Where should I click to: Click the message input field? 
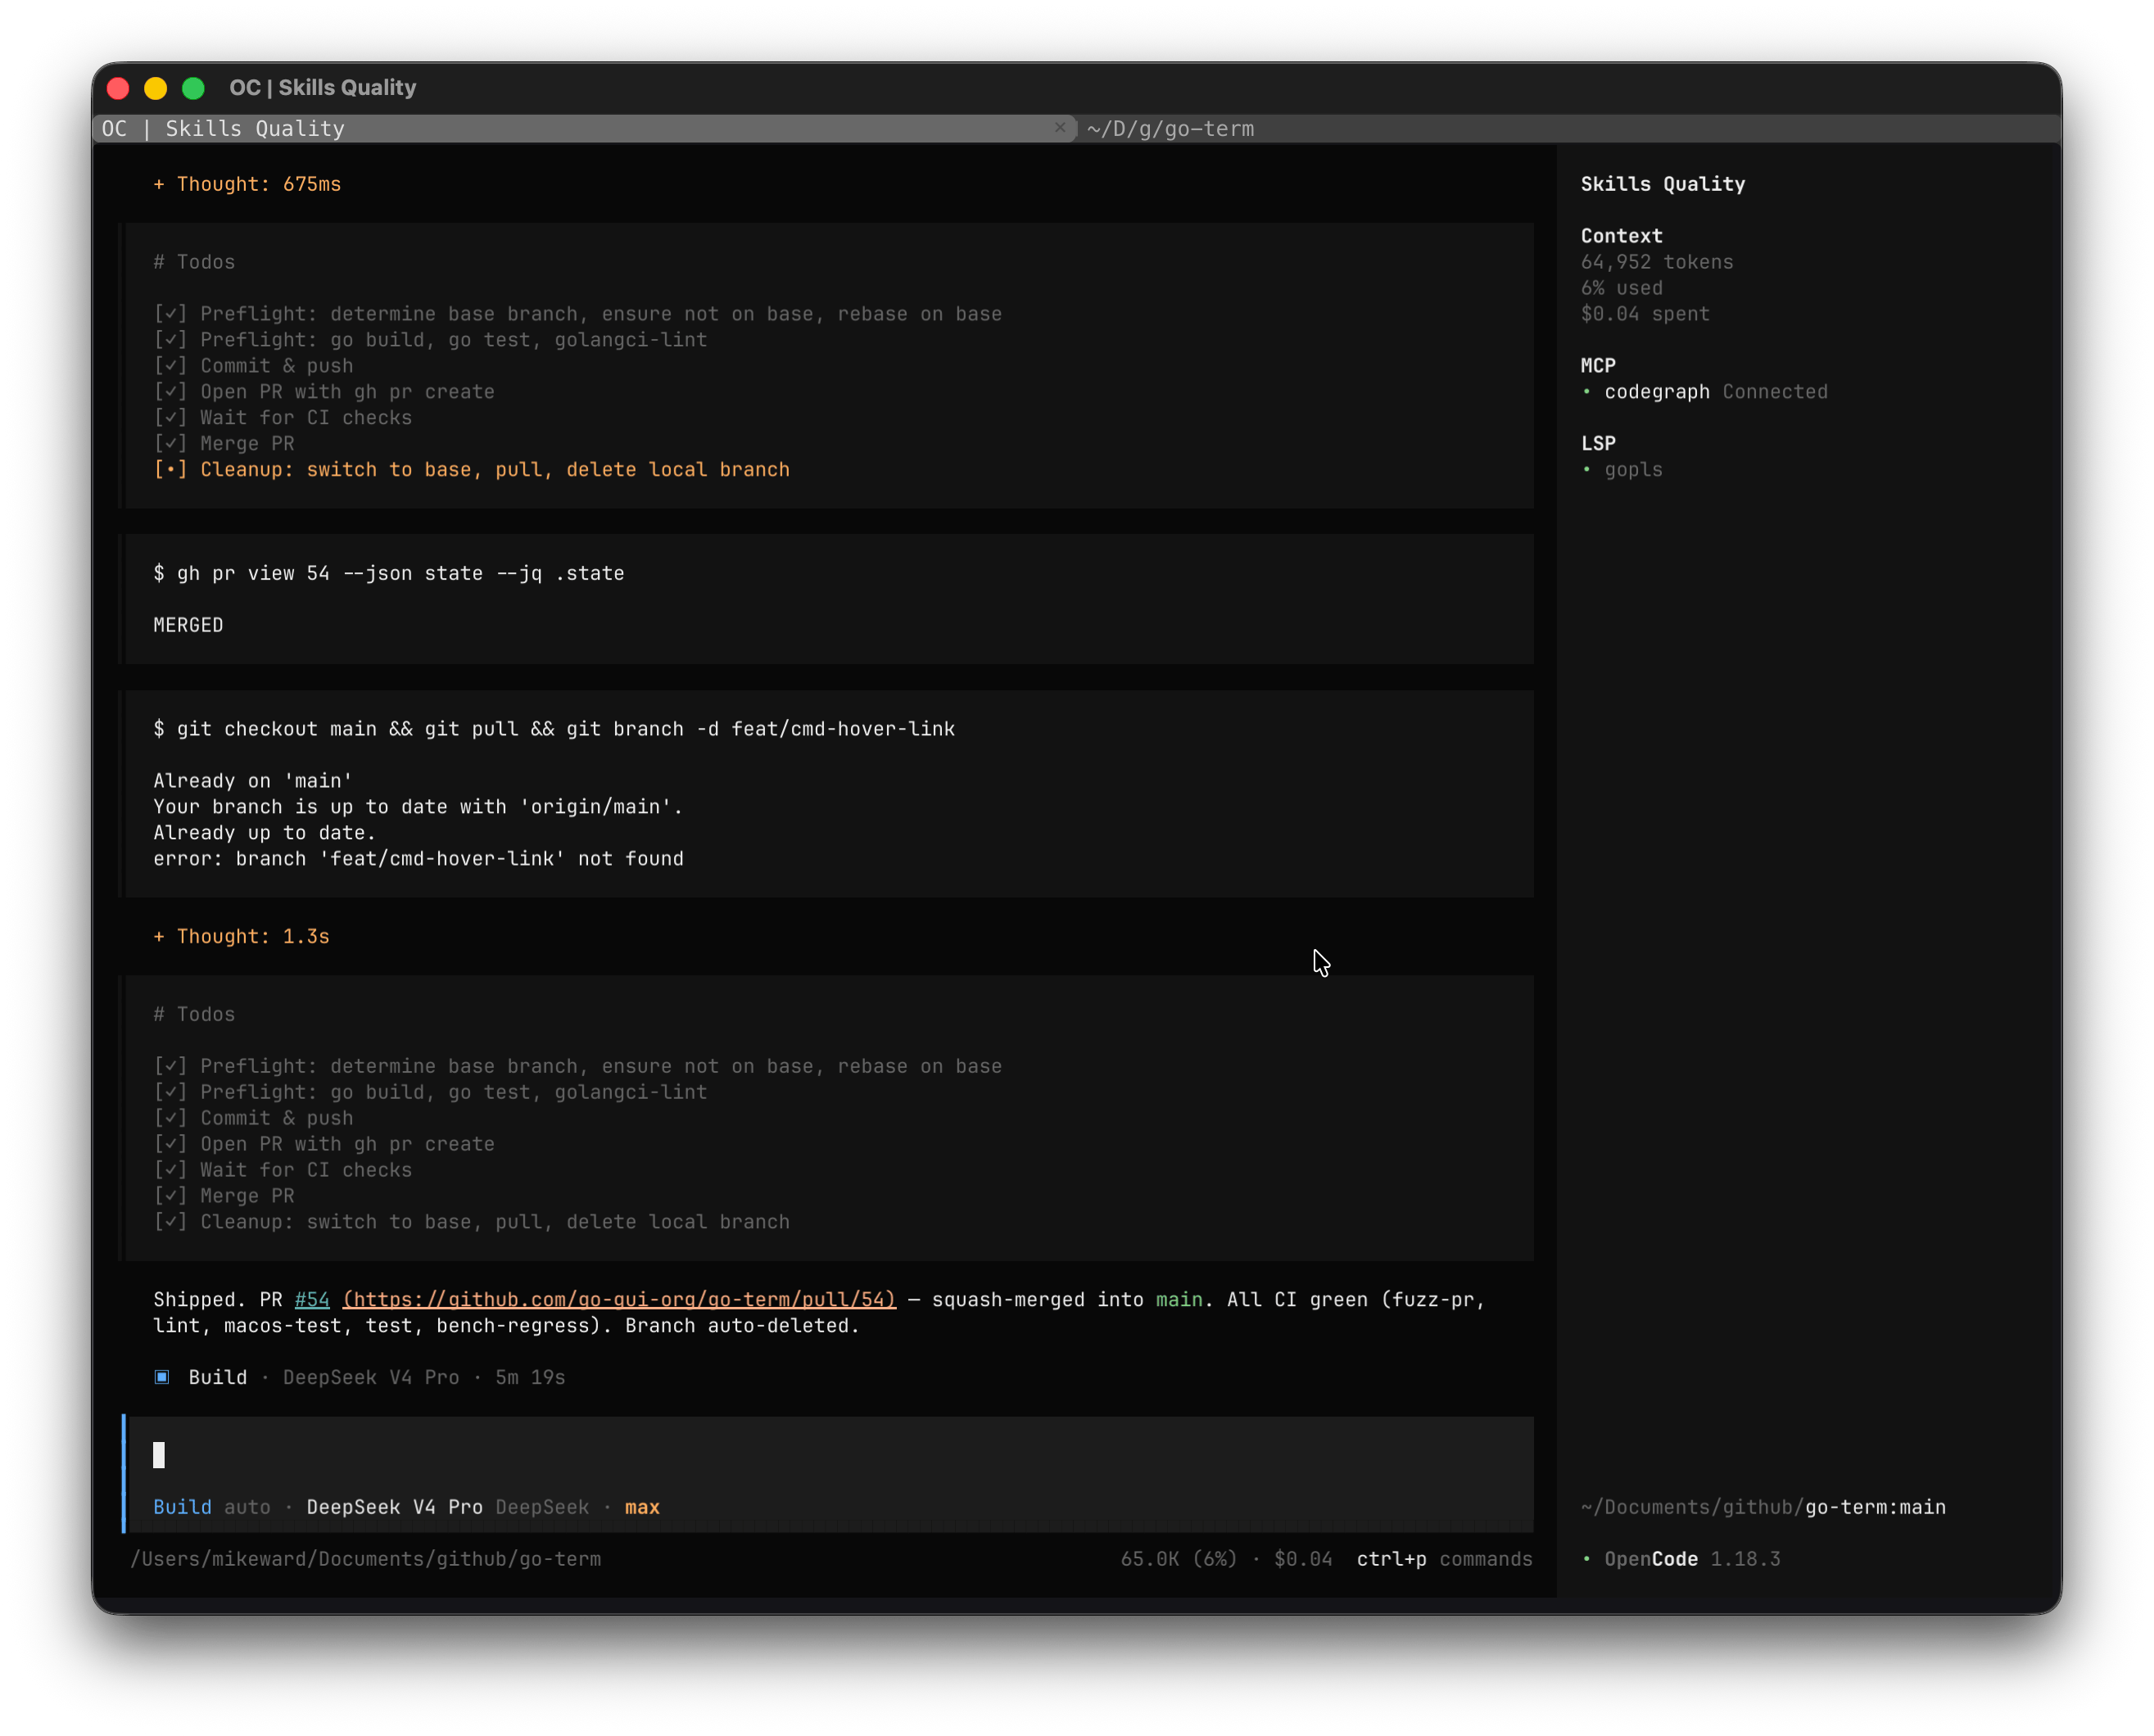coord(830,1455)
